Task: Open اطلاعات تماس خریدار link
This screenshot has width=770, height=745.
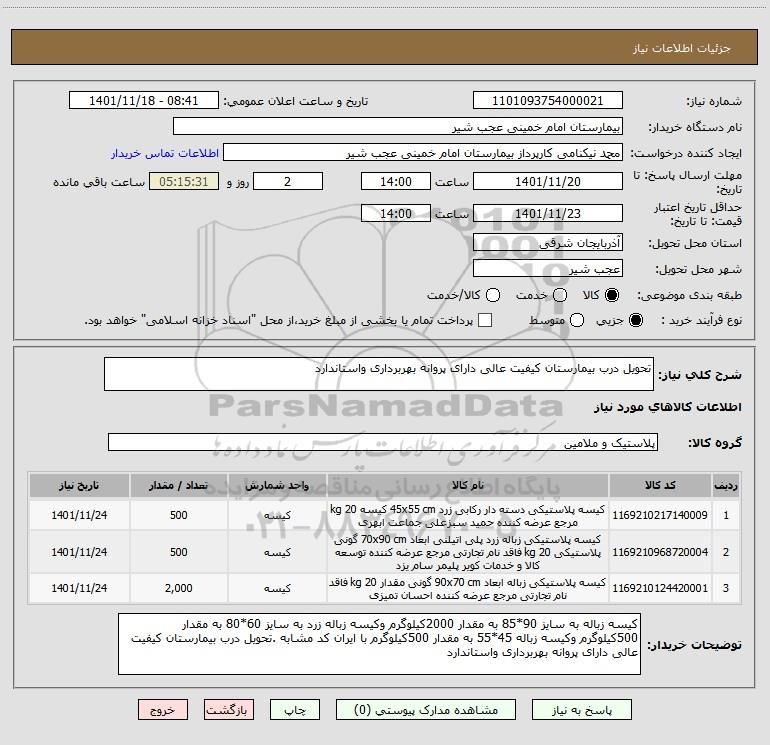Action: (x=165, y=153)
